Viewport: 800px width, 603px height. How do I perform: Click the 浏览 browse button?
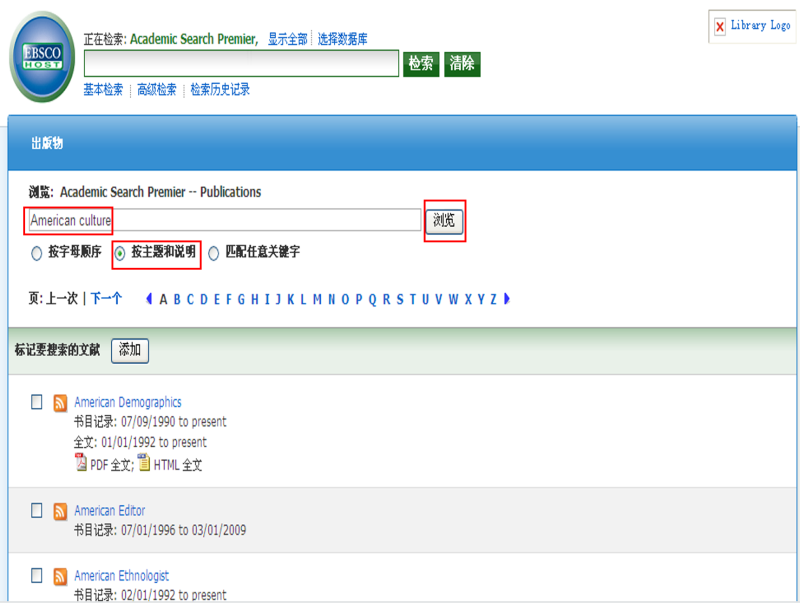click(444, 221)
